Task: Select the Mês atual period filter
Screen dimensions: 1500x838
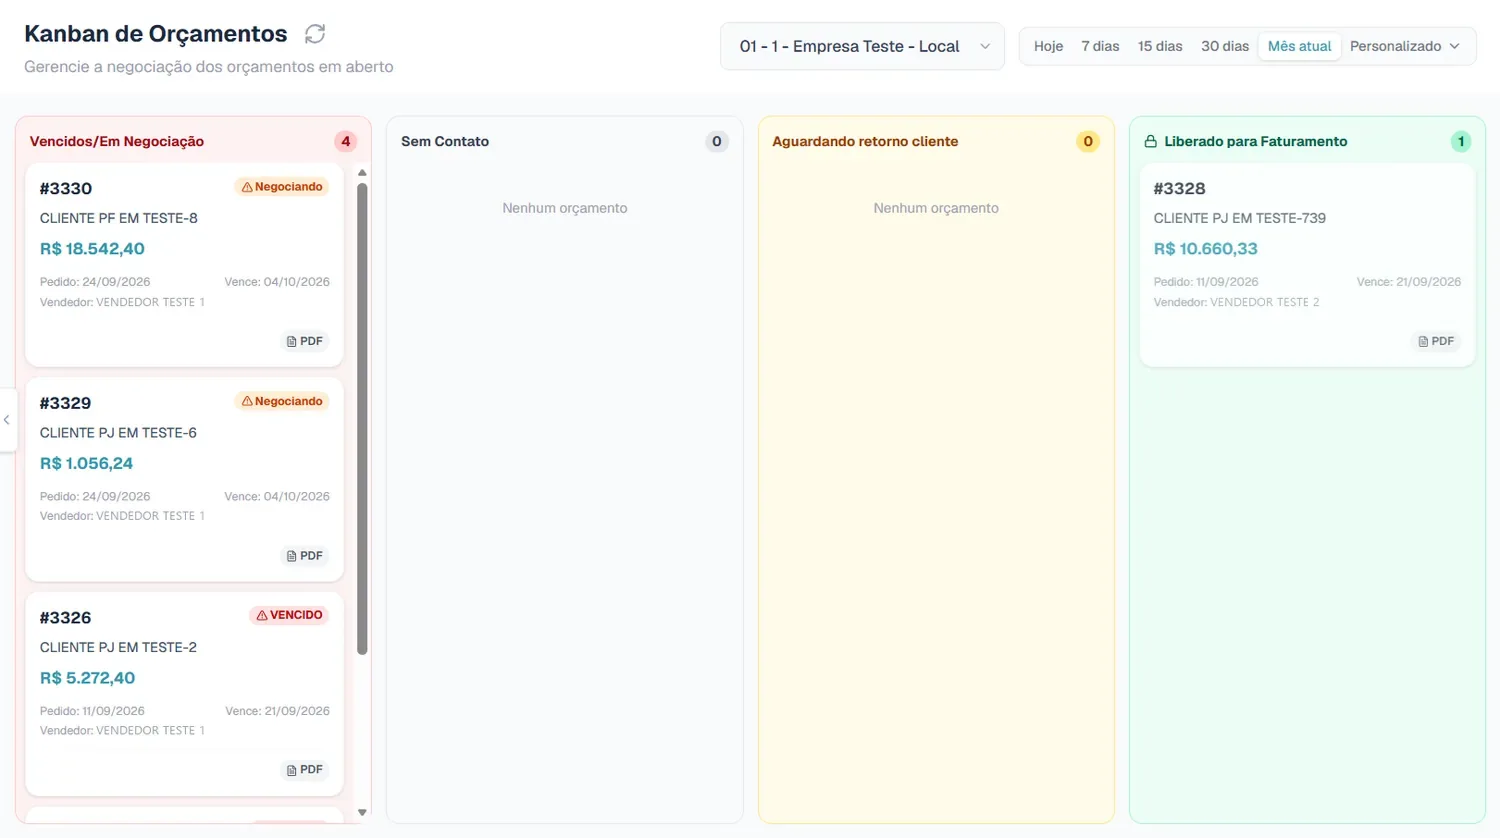Action: pyautogui.click(x=1299, y=46)
